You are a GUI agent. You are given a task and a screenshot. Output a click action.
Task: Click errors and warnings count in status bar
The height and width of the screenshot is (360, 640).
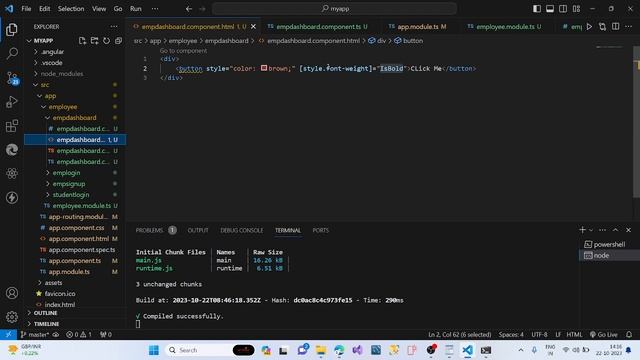pos(79,334)
